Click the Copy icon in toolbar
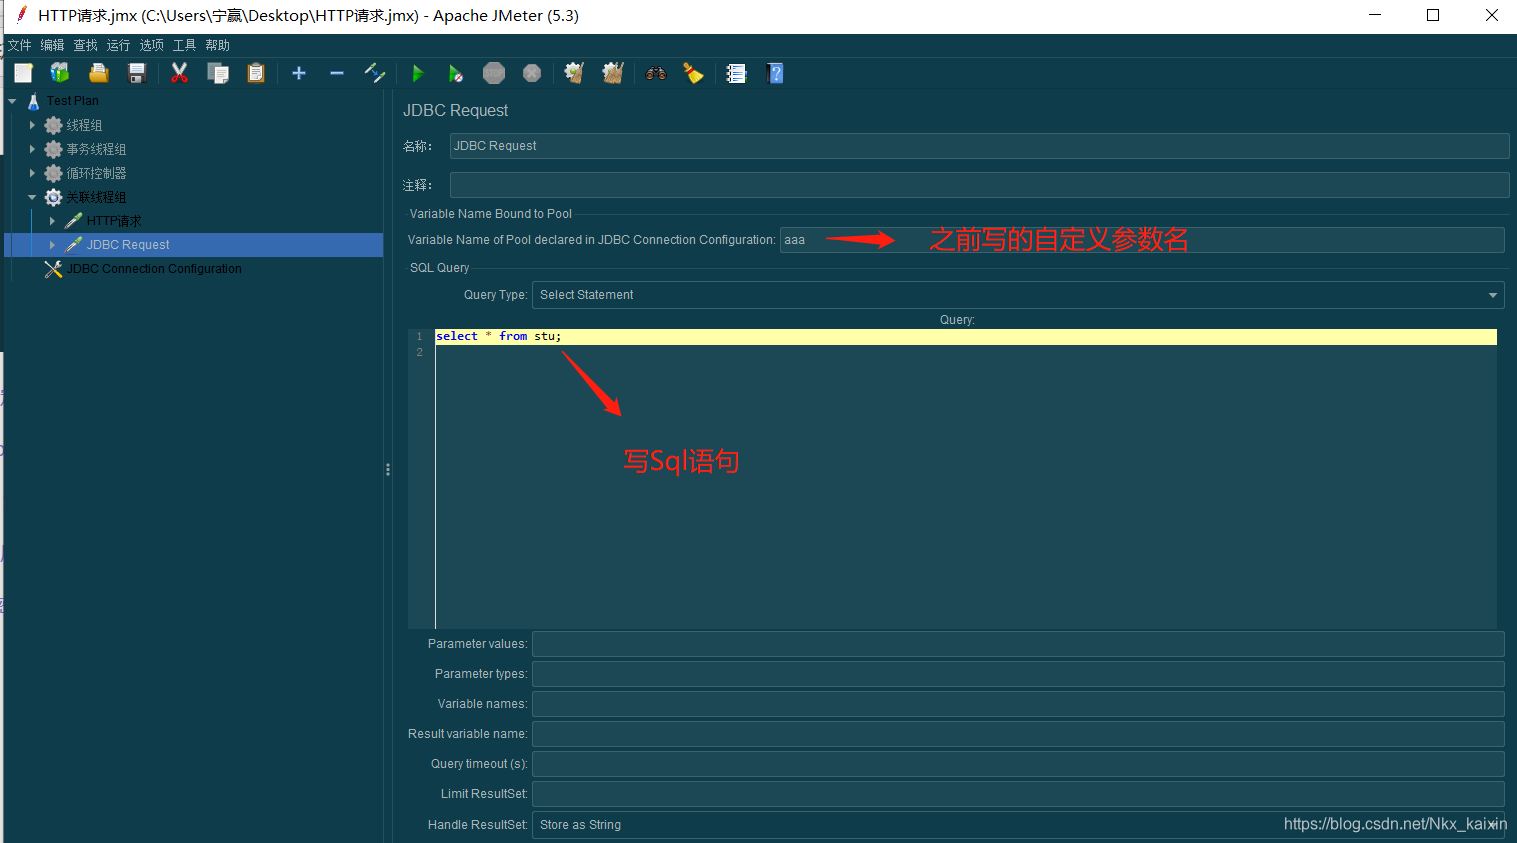This screenshot has width=1517, height=843. [218, 73]
